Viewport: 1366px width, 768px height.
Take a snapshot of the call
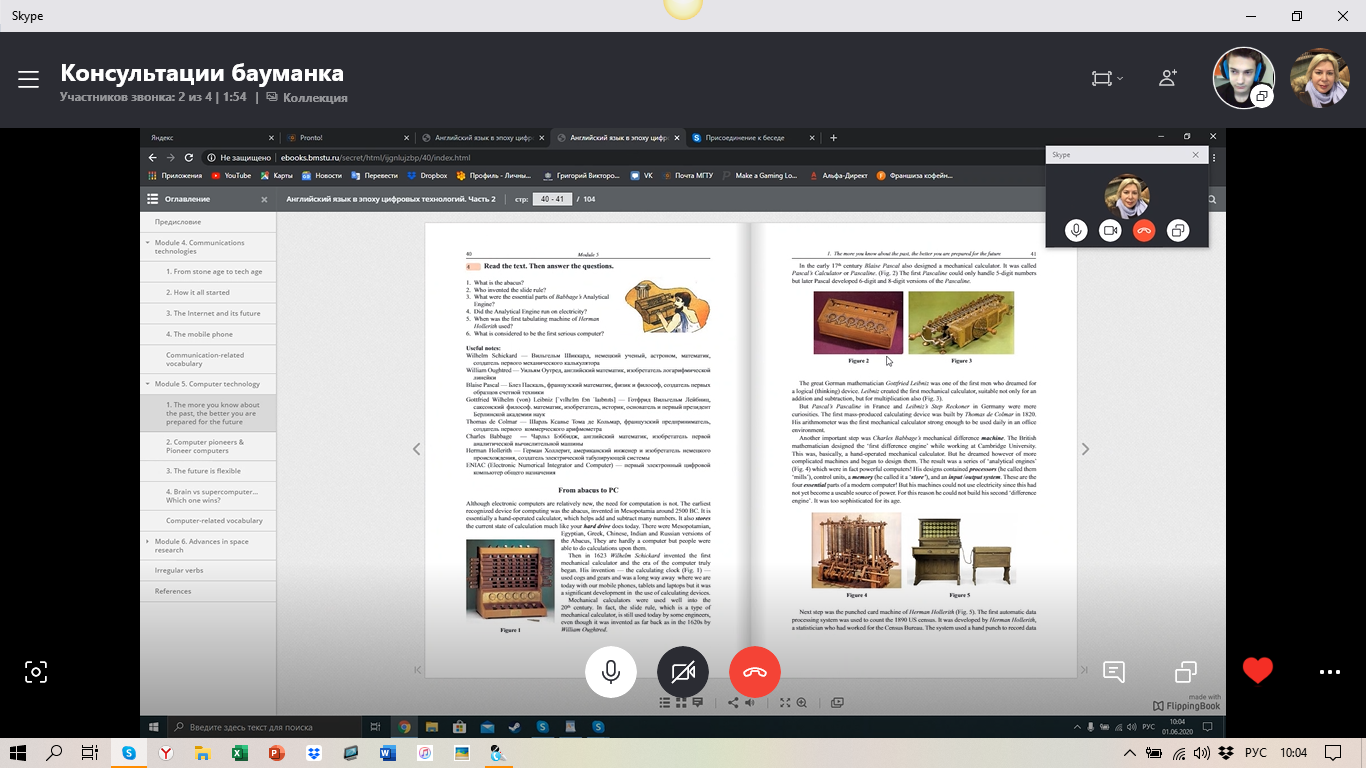36,671
